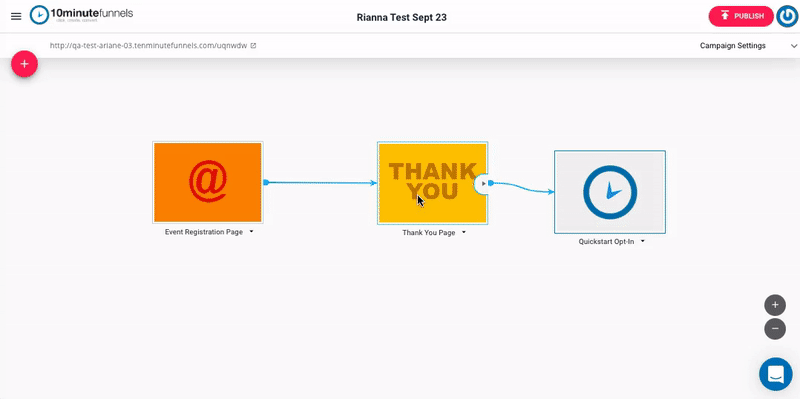The image size is (800, 399).
Task: Expand the Campaign Settings chevron
Action: tap(794, 46)
